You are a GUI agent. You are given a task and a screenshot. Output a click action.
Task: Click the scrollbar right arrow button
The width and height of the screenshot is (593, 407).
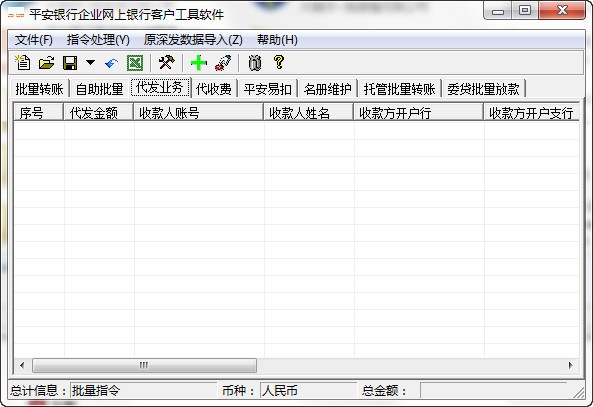coord(570,365)
